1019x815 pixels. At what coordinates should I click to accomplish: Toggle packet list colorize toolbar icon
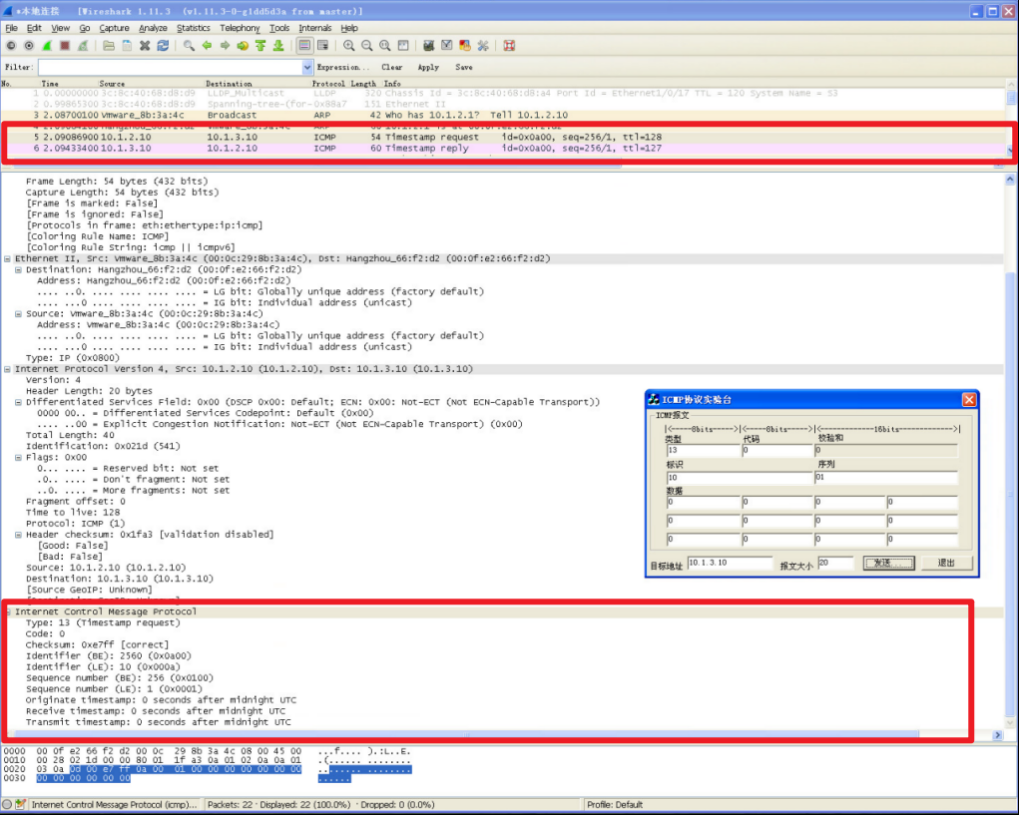pos(304,46)
